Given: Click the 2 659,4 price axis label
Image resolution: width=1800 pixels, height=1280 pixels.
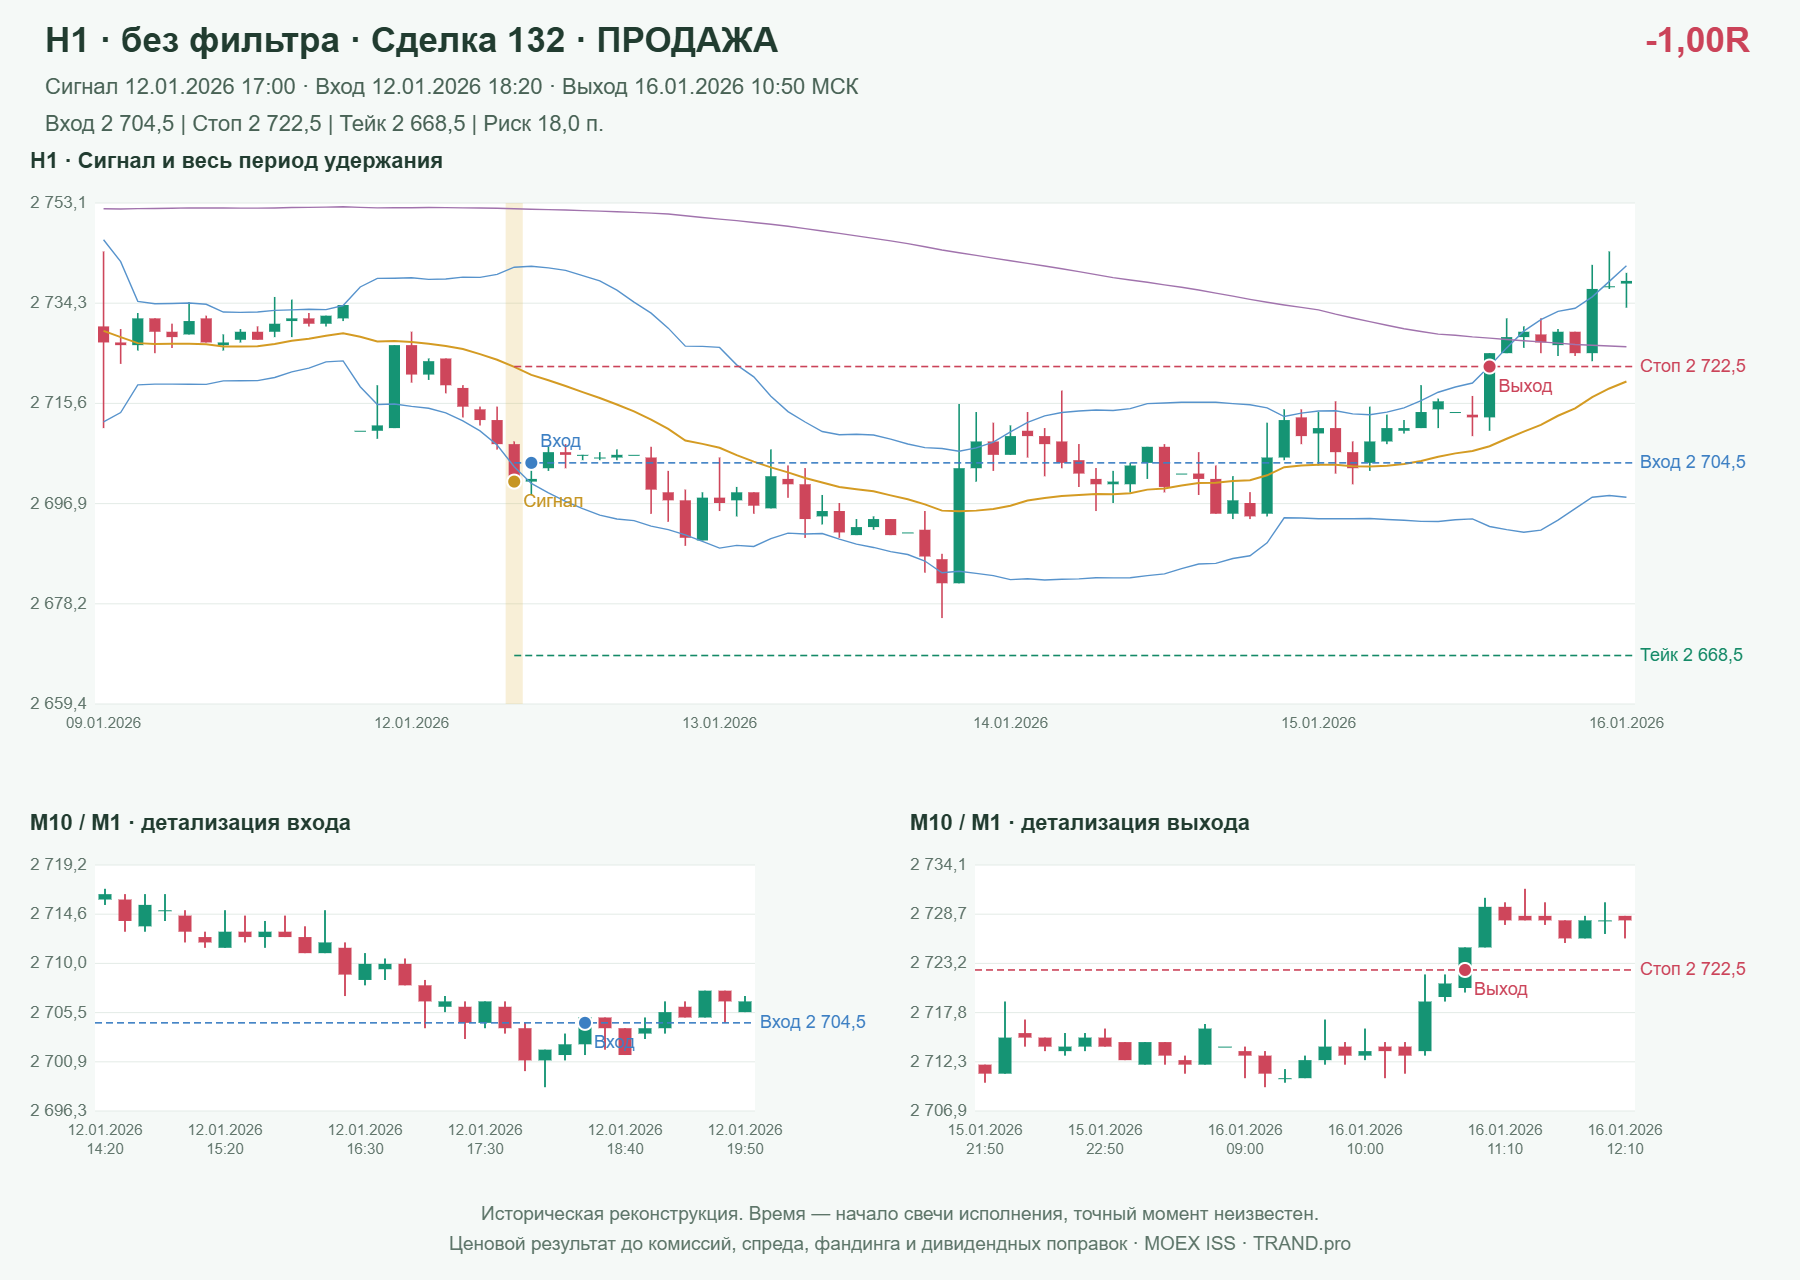Looking at the screenshot, I should [x=58, y=704].
